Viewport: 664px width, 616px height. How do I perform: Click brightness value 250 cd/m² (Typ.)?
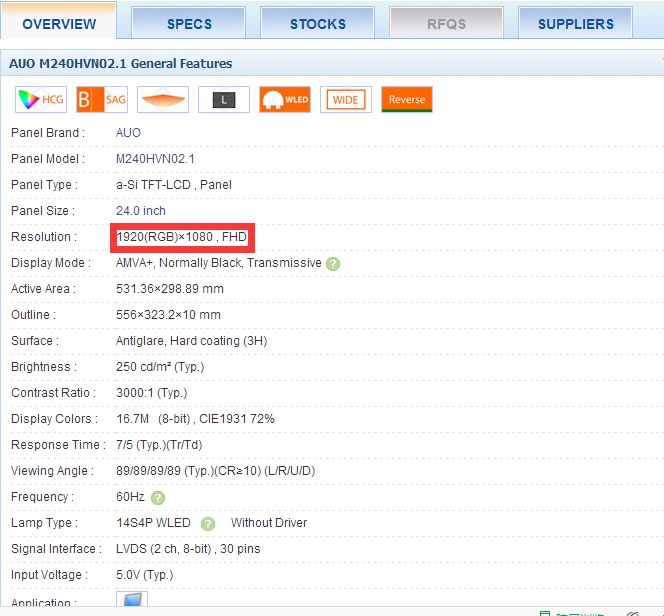point(160,367)
